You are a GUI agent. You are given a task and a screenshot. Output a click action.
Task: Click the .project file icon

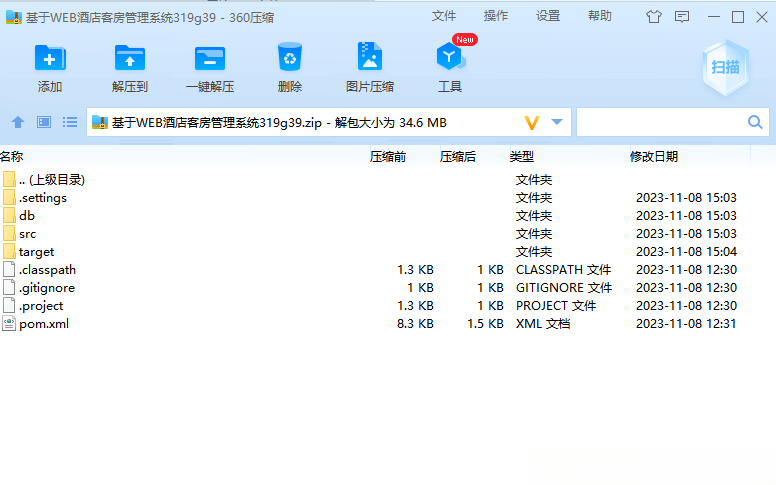[9, 305]
